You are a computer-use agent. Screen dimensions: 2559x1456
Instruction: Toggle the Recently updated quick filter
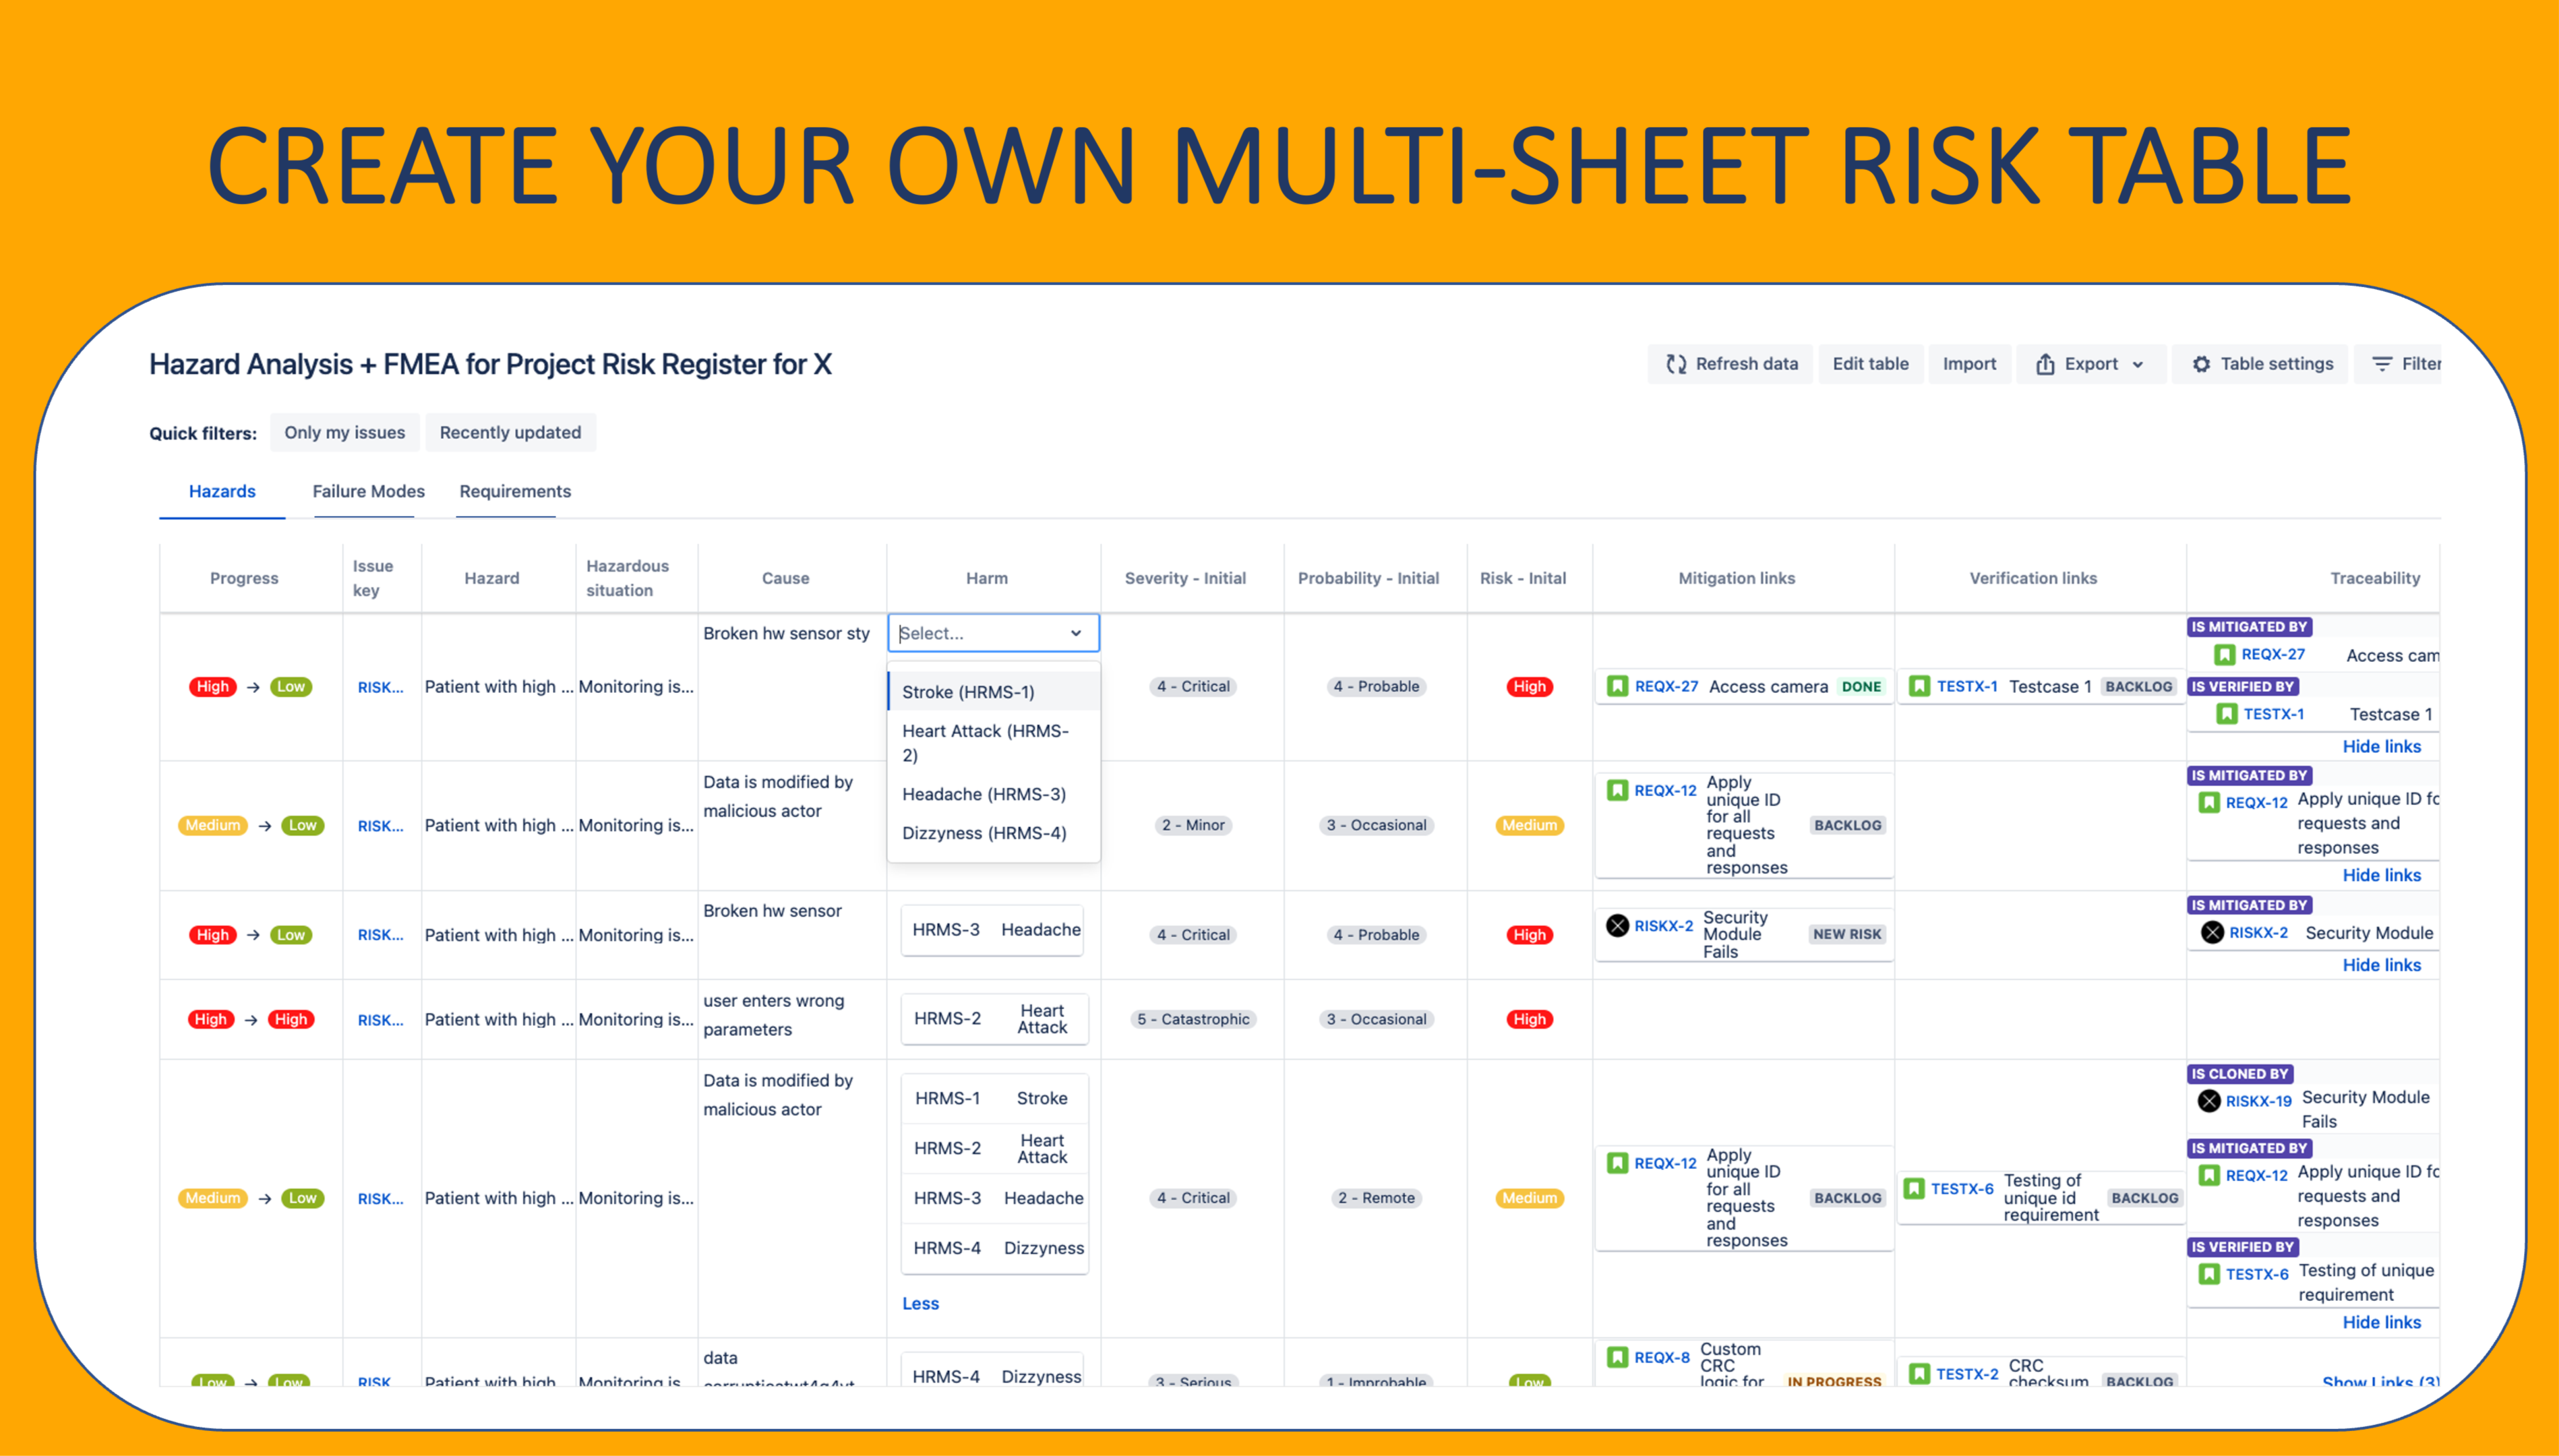[x=510, y=432]
